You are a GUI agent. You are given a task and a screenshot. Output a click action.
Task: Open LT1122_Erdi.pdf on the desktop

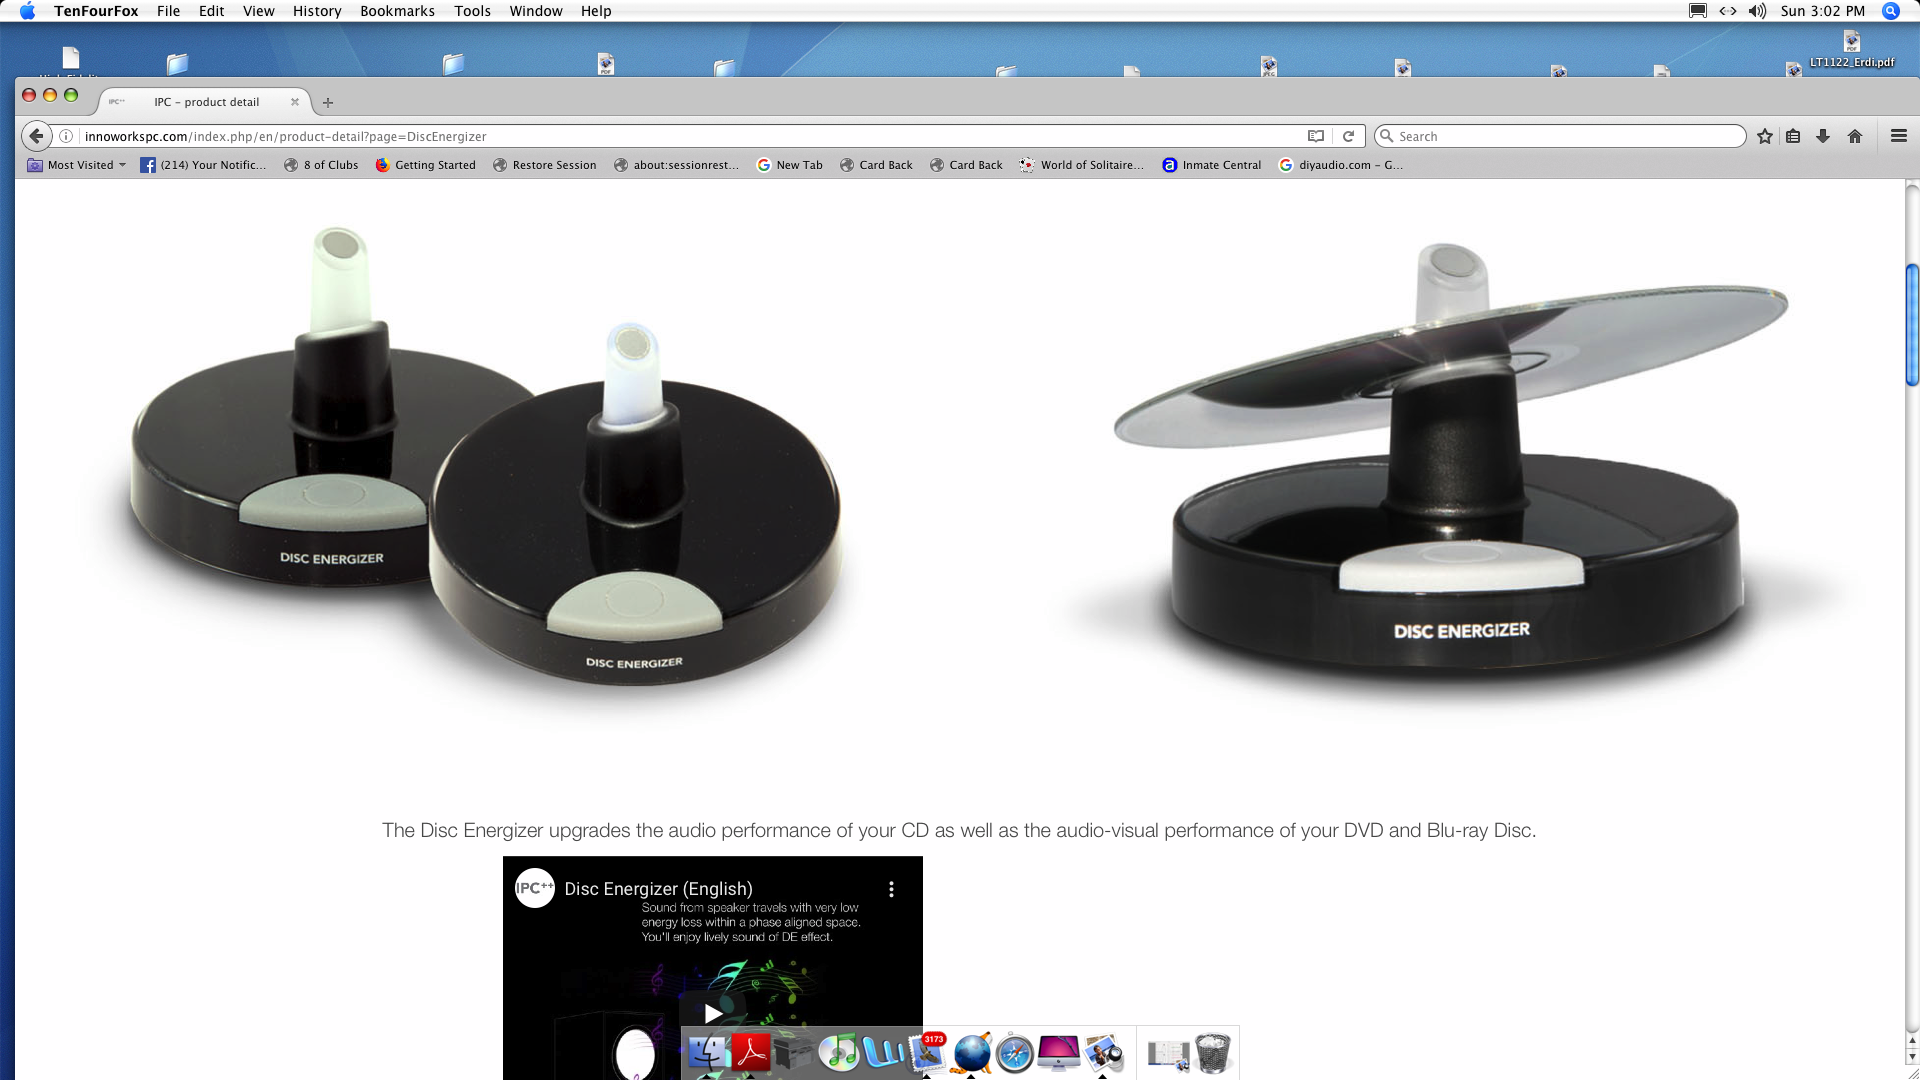[1852, 50]
